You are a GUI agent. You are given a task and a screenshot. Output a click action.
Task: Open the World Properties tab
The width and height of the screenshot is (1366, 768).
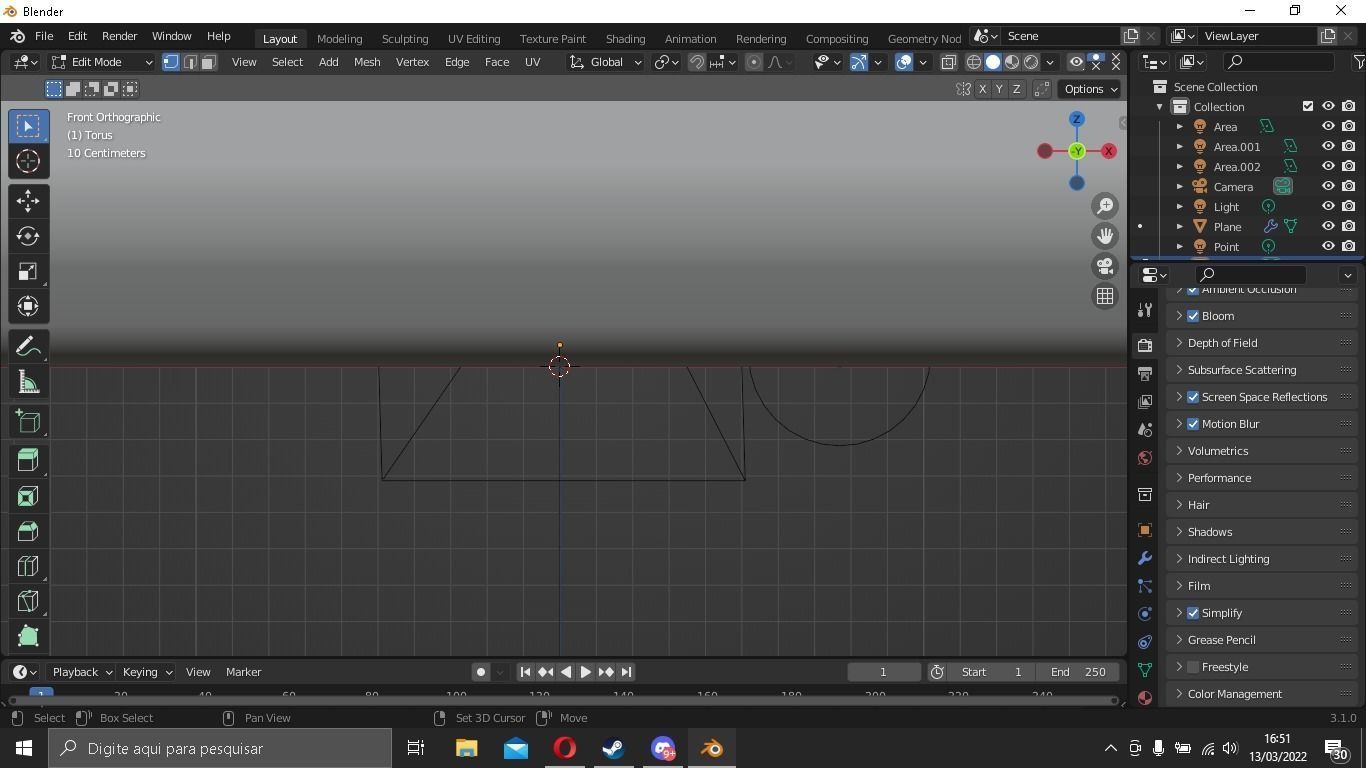pos(1145,458)
